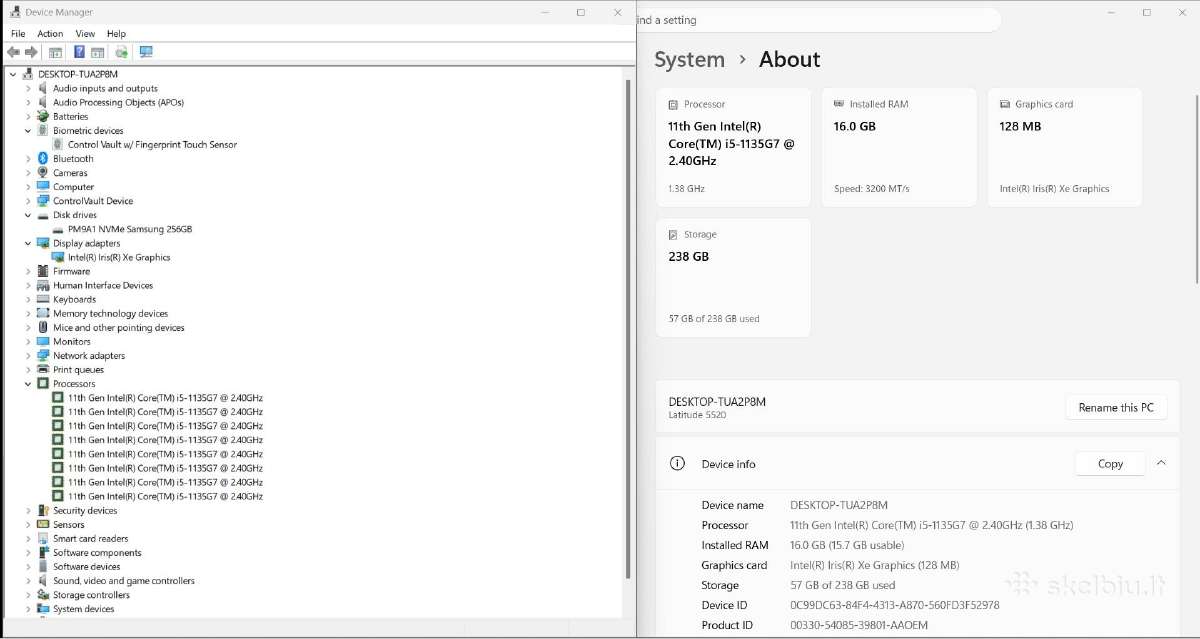
Task: Select PM9A1 NVMe Samsung 256GB drive
Action: (130, 229)
